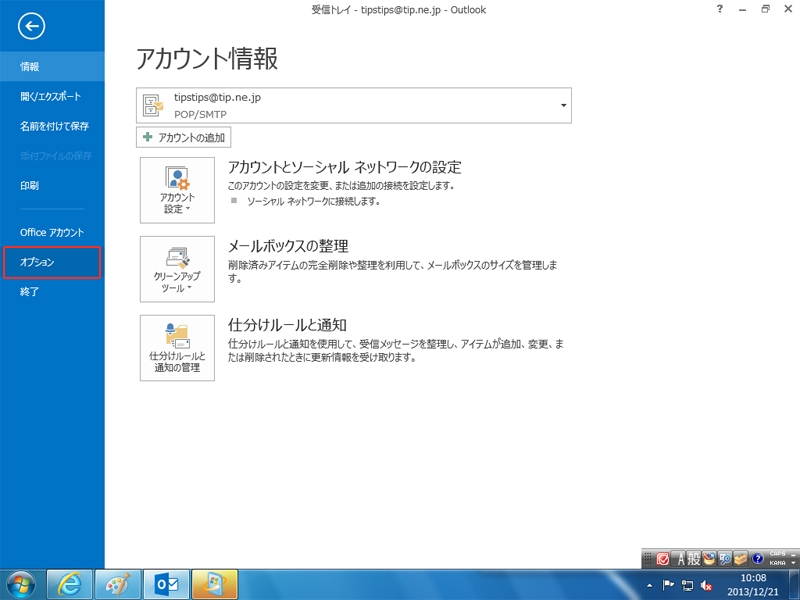
Task: Choose 名前を付けて保存 in the sidebar
Action: pos(52,126)
